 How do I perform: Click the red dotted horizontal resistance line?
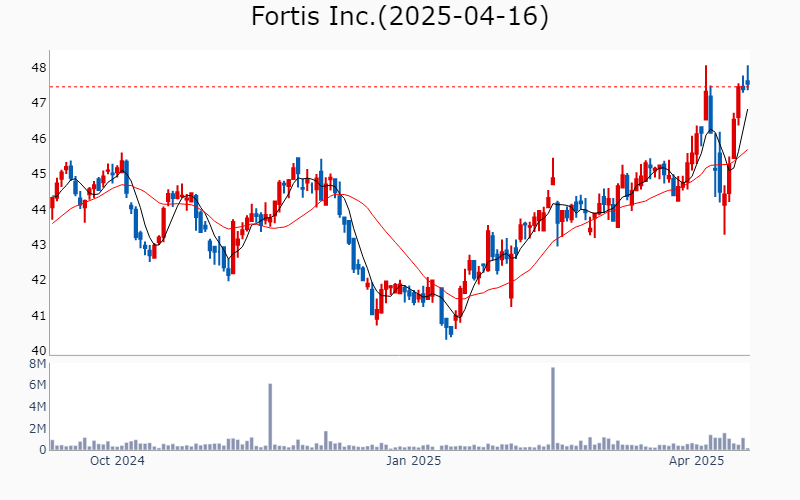click(x=399, y=87)
